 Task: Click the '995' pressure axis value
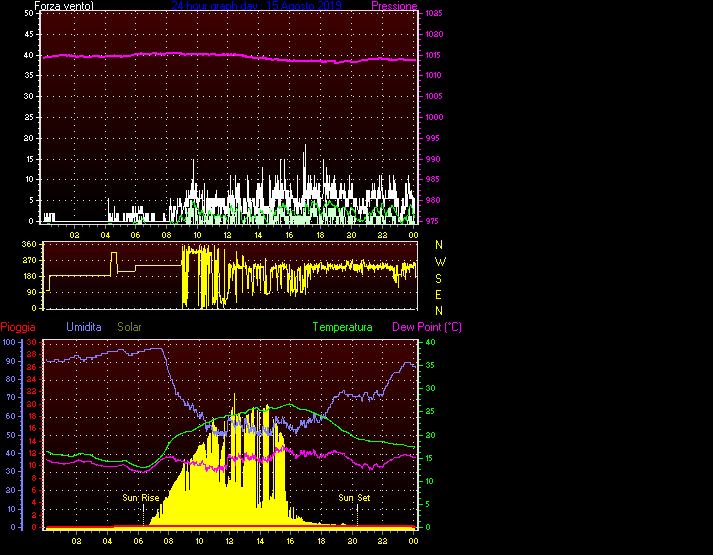click(x=432, y=138)
